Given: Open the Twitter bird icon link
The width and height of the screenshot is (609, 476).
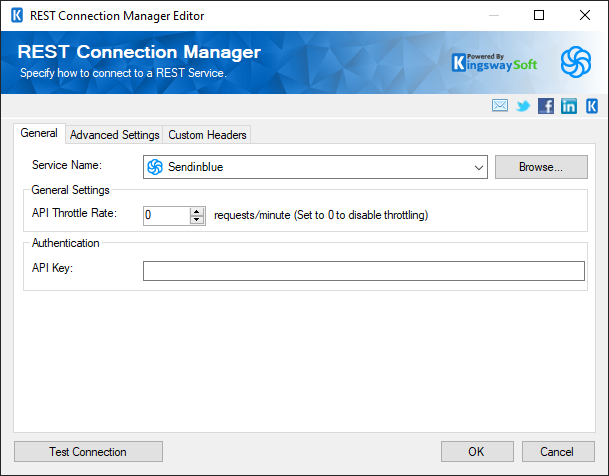Looking at the screenshot, I should click(523, 106).
